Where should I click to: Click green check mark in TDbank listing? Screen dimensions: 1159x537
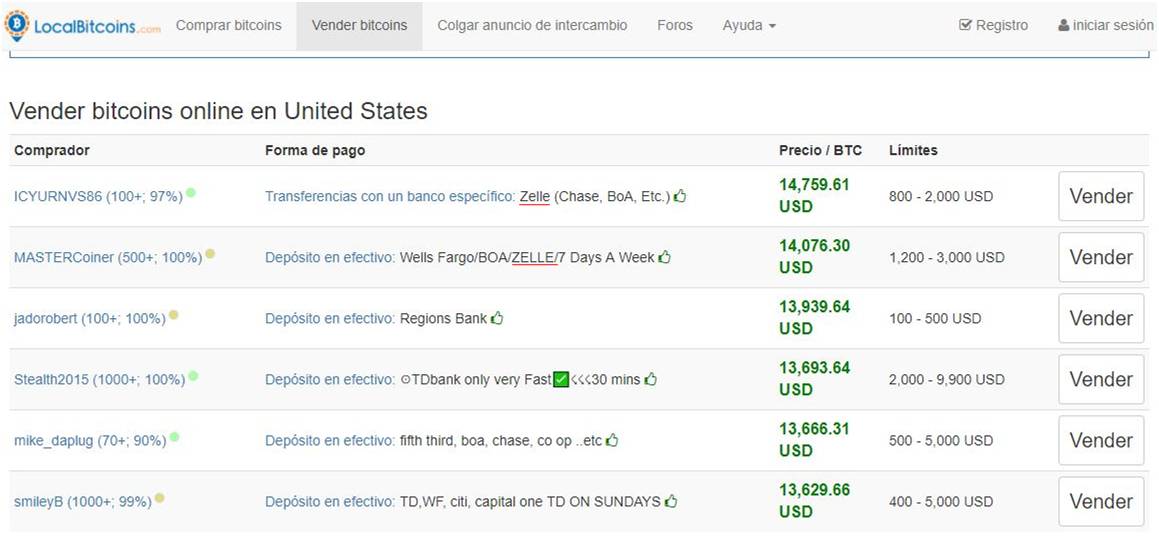(561, 380)
